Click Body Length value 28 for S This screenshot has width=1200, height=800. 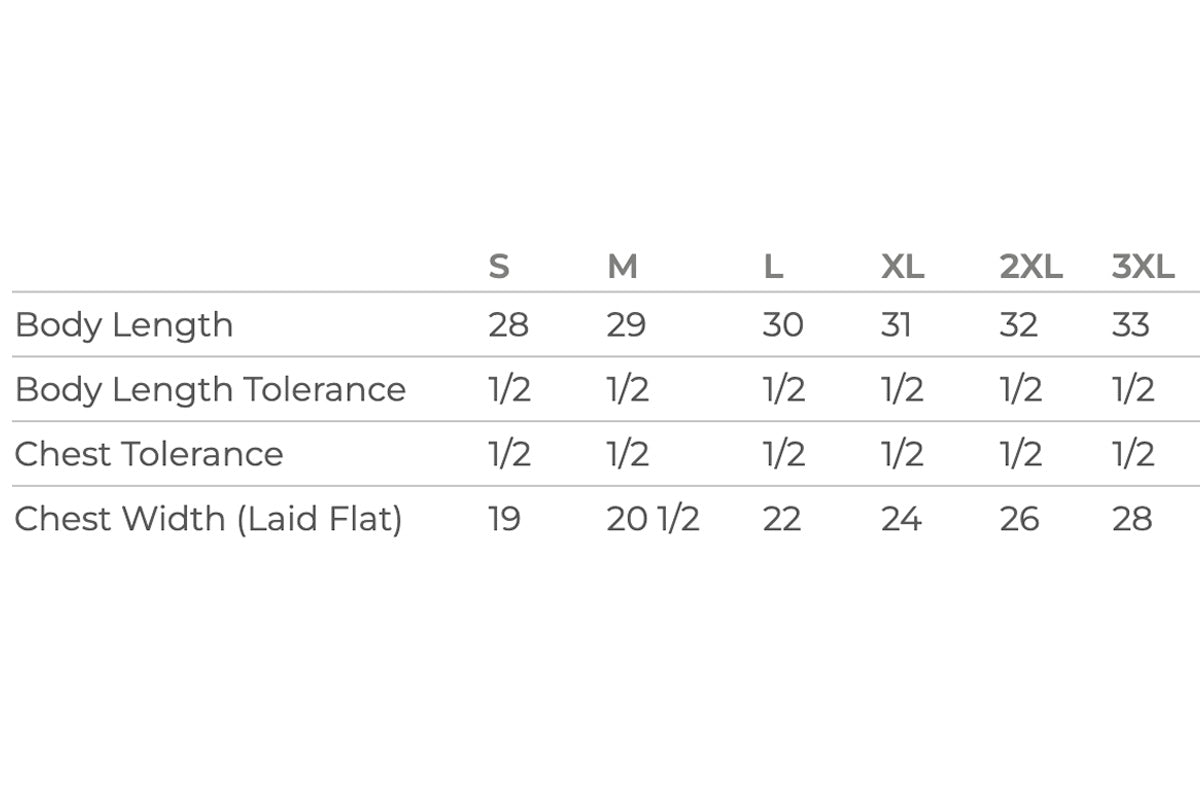[508, 325]
